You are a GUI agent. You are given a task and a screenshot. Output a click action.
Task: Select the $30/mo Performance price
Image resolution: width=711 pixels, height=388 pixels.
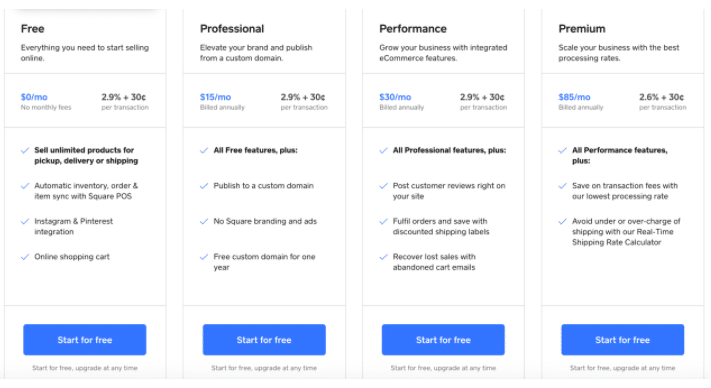(x=395, y=97)
